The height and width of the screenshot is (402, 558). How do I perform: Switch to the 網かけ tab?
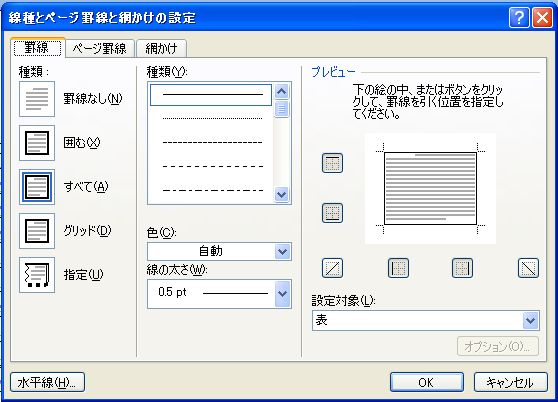click(x=162, y=48)
